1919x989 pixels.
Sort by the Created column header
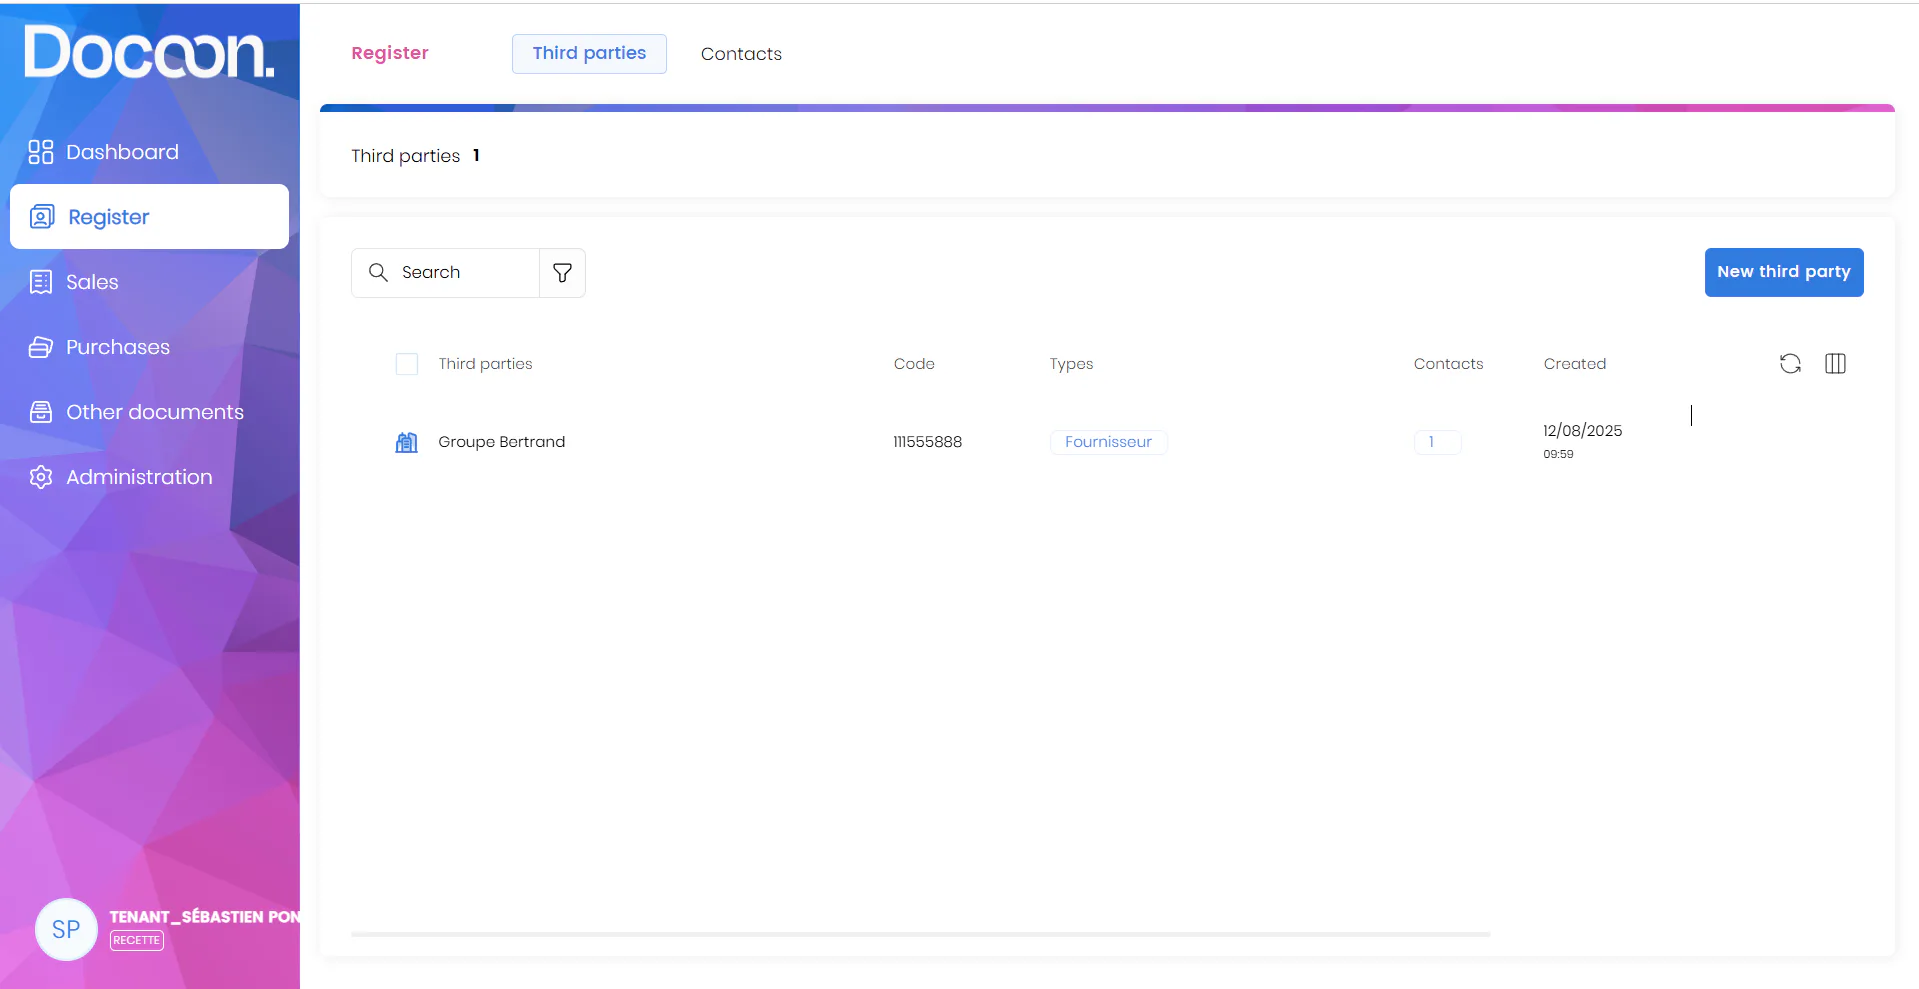[x=1574, y=364]
